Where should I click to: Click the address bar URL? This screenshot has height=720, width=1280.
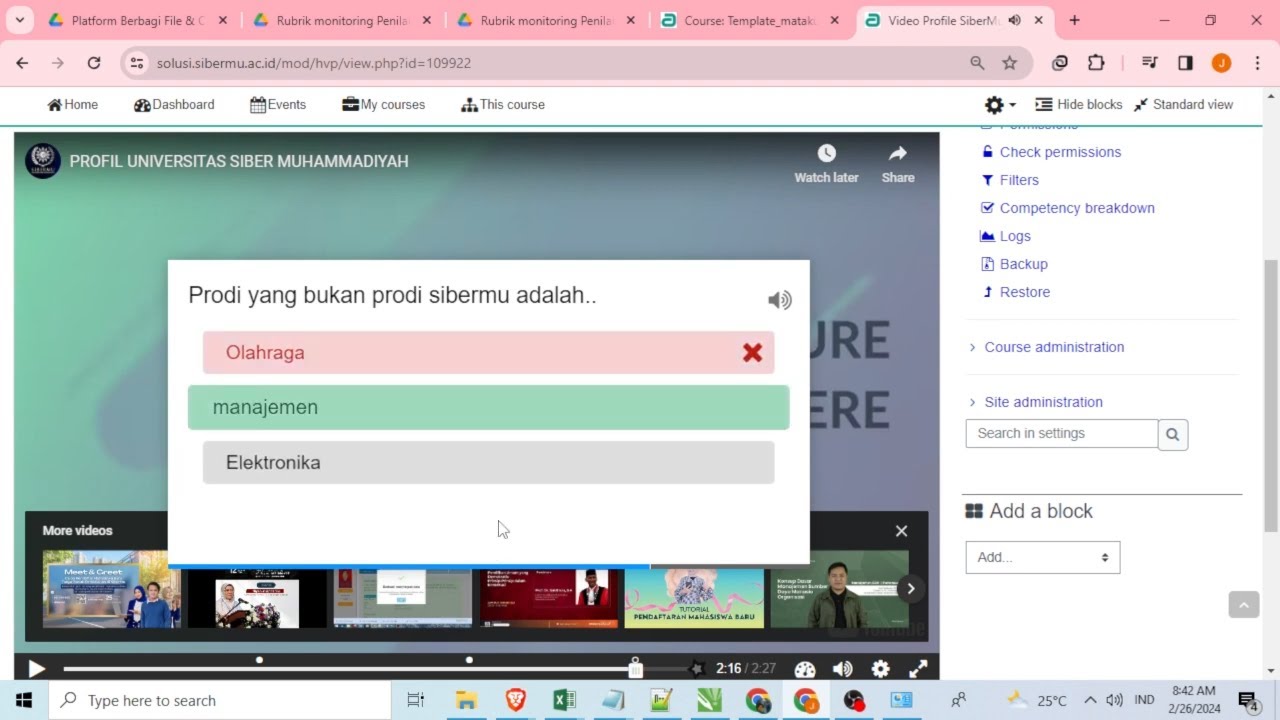[314, 63]
